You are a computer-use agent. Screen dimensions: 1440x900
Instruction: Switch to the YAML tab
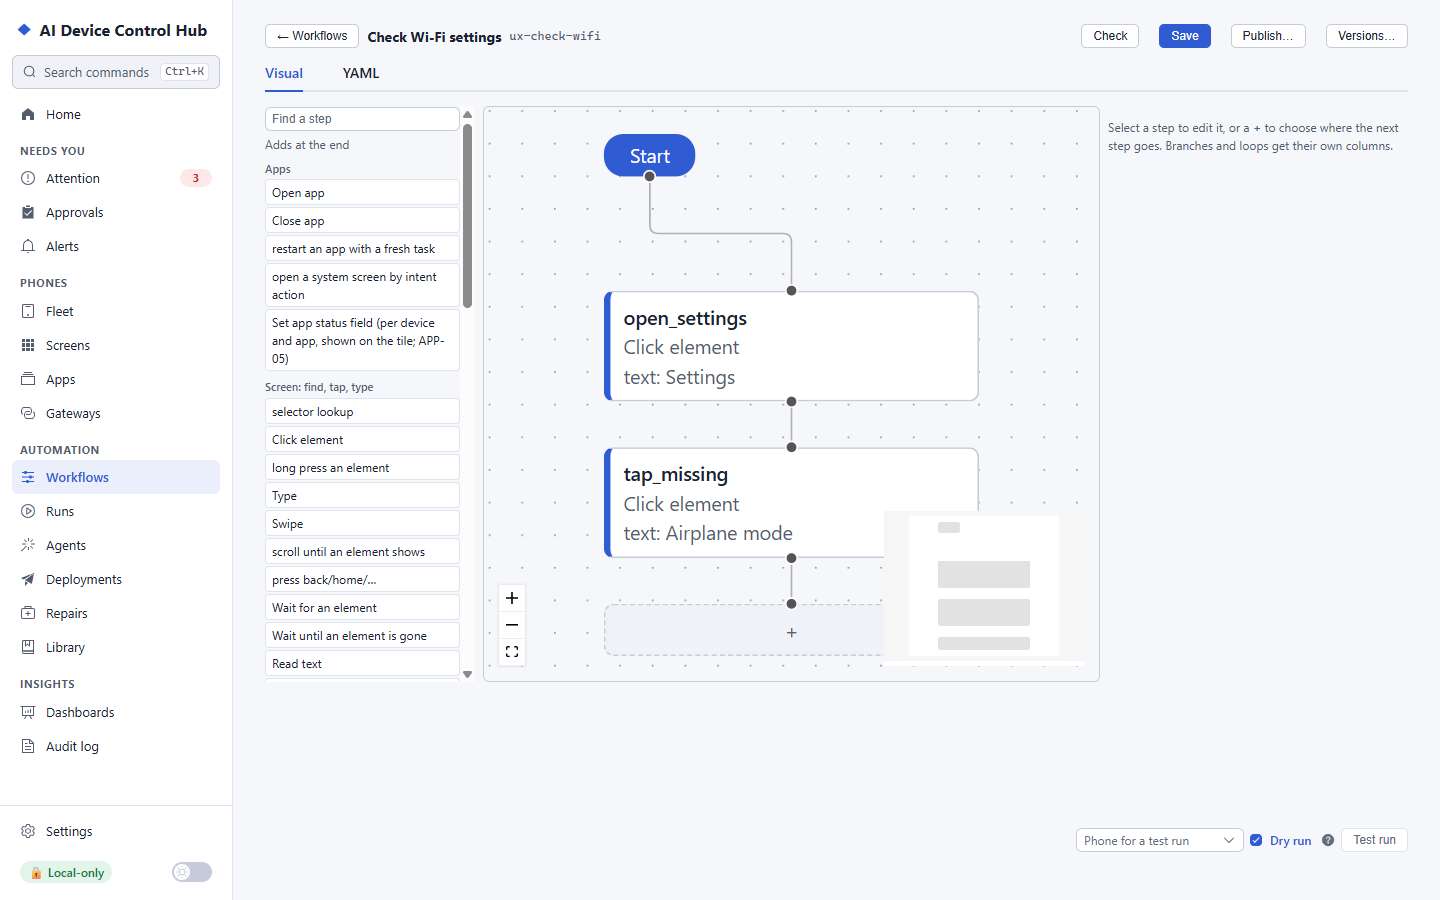361,73
